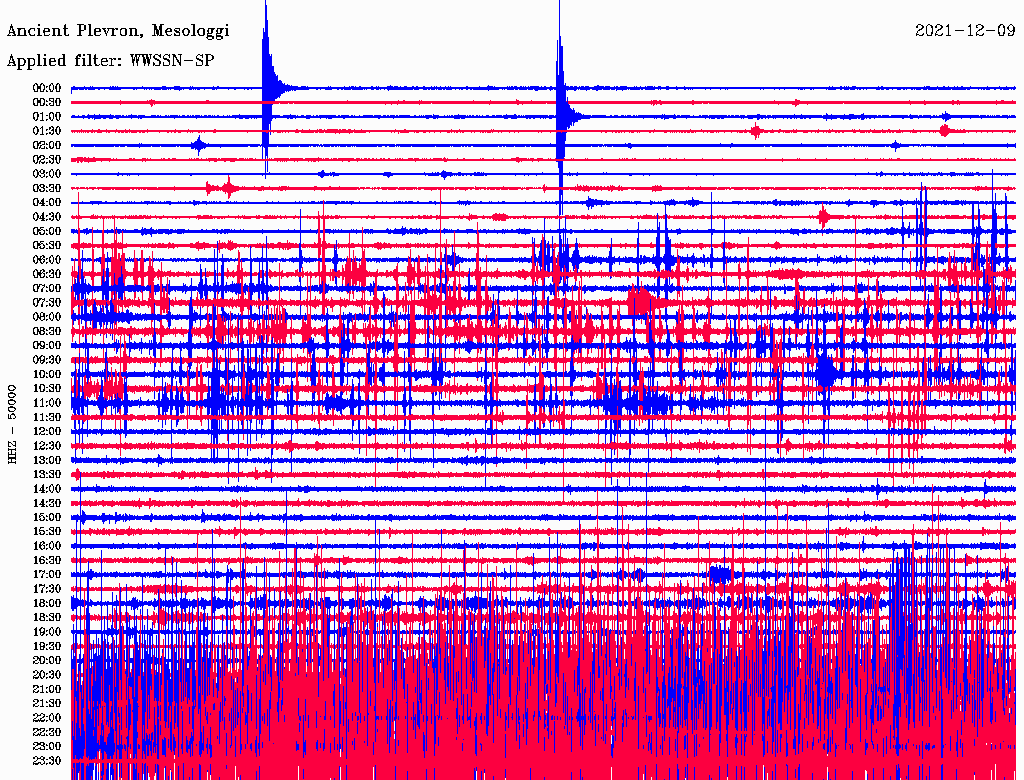Viewport: 1024px width, 780px height.
Task: Select the 18:30 time label
Action: click(47, 618)
